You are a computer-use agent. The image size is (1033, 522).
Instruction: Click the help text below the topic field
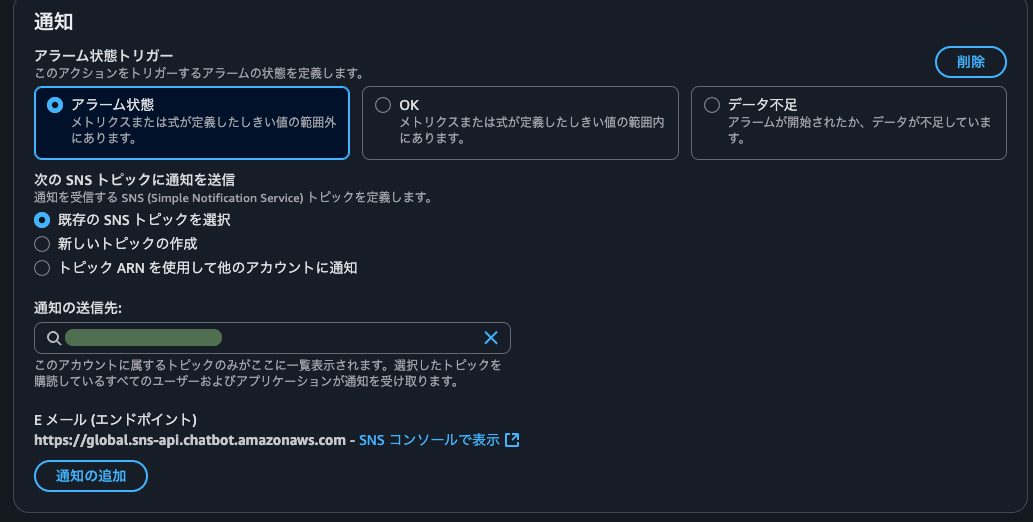267,373
